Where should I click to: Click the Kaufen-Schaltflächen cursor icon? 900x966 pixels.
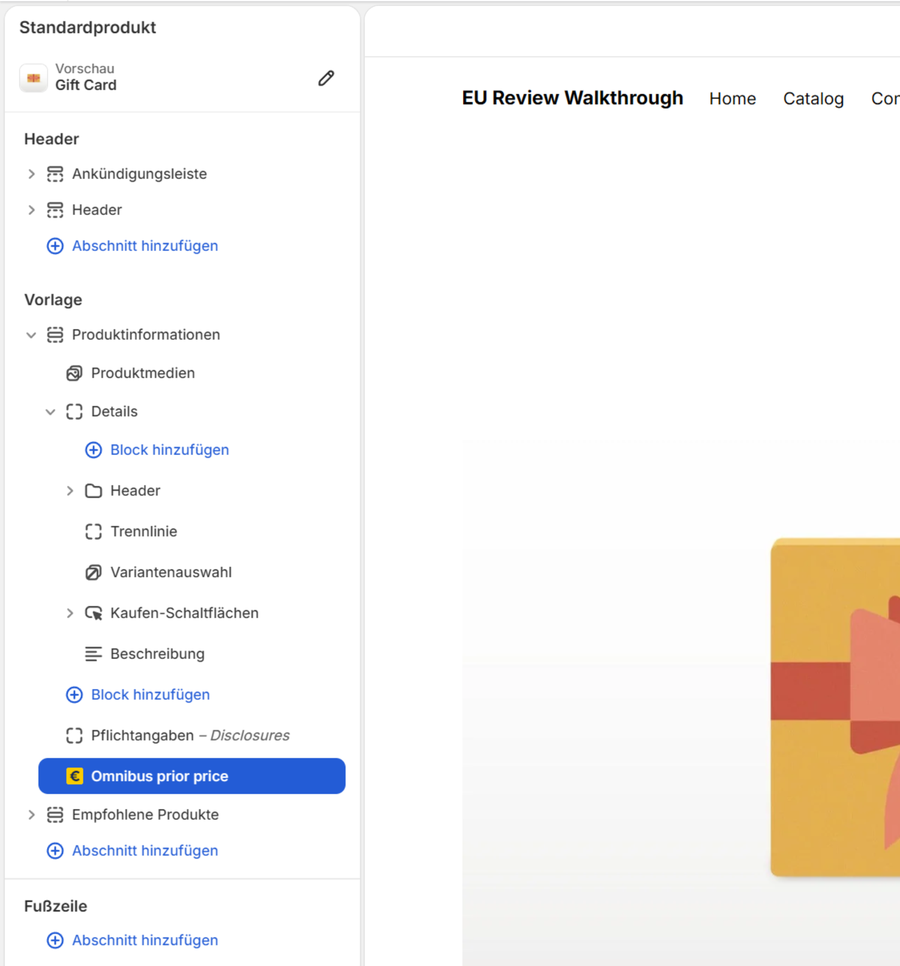(93, 614)
